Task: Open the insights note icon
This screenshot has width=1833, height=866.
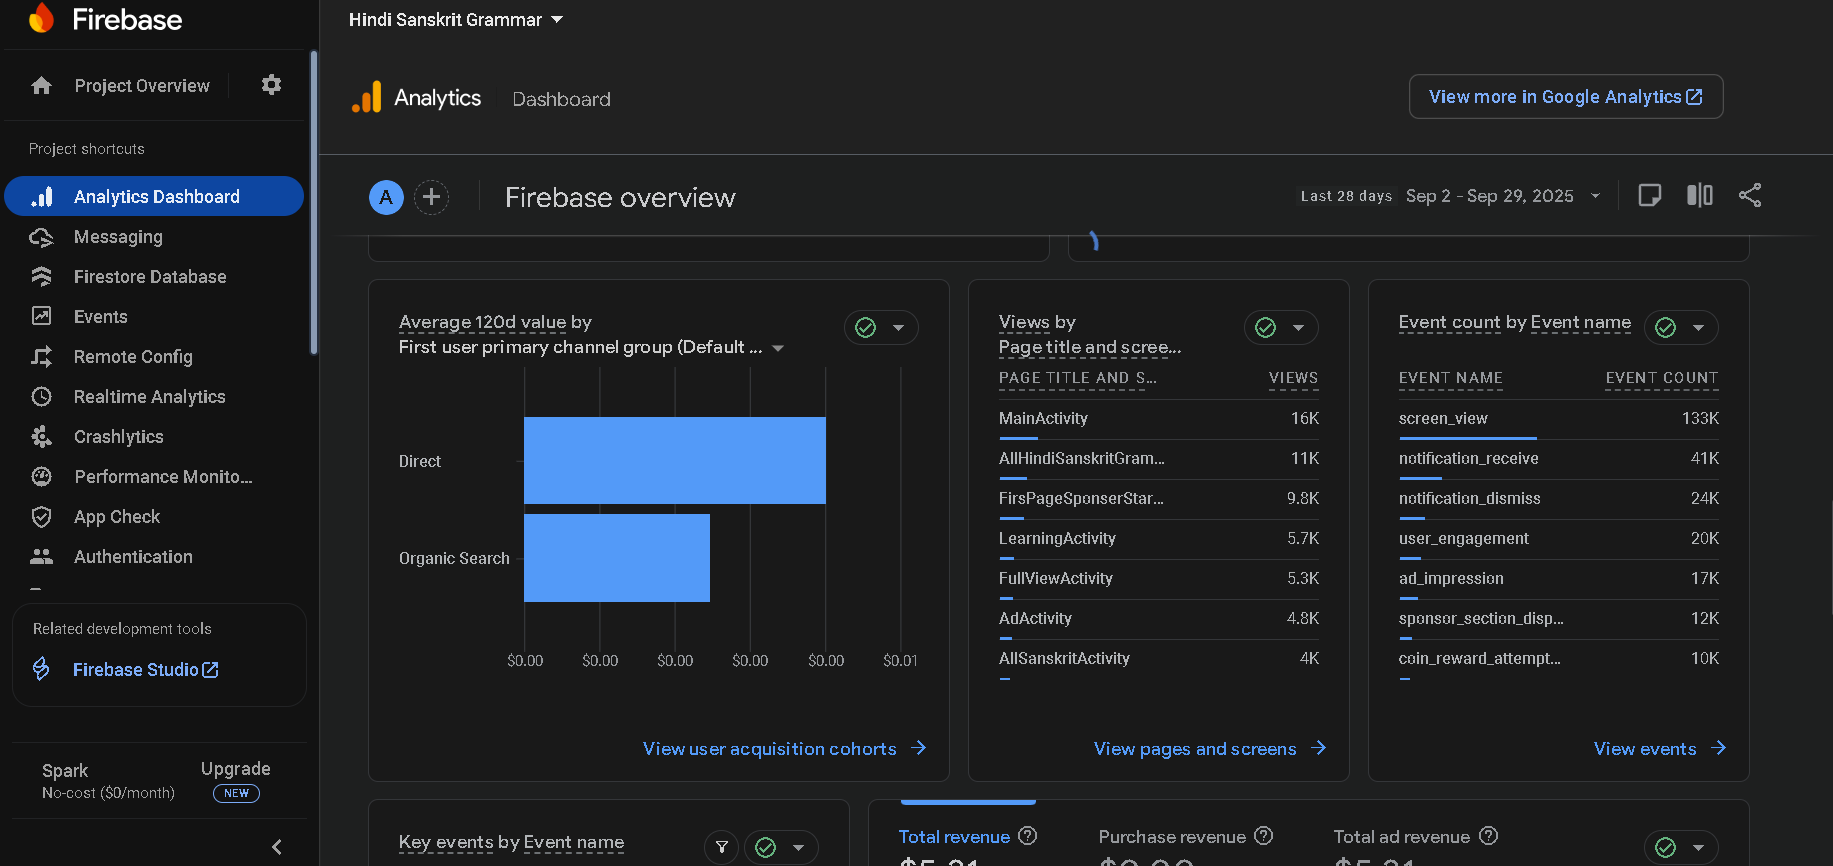Action: (x=1649, y=196)
